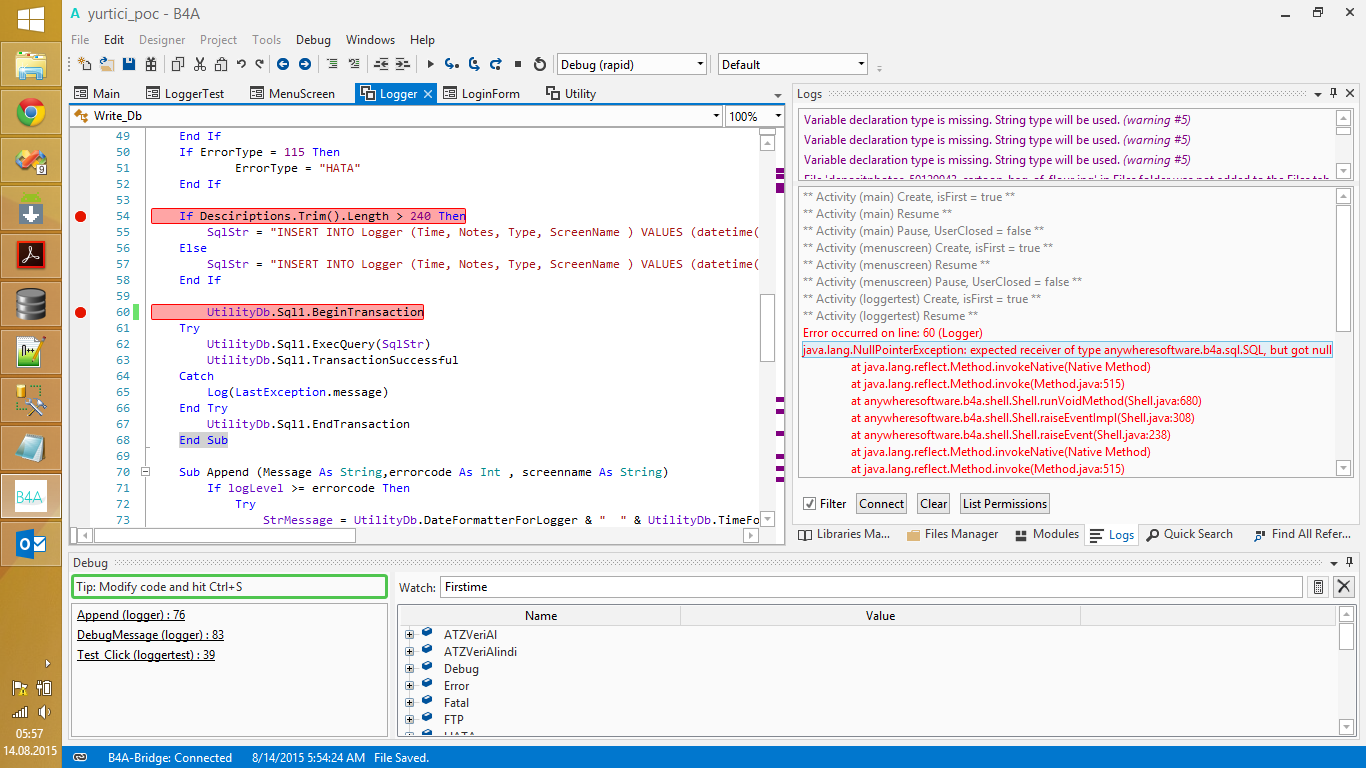Expand the ATZVeriAl tree node
1366x768 pixels.
pos(409,635)
